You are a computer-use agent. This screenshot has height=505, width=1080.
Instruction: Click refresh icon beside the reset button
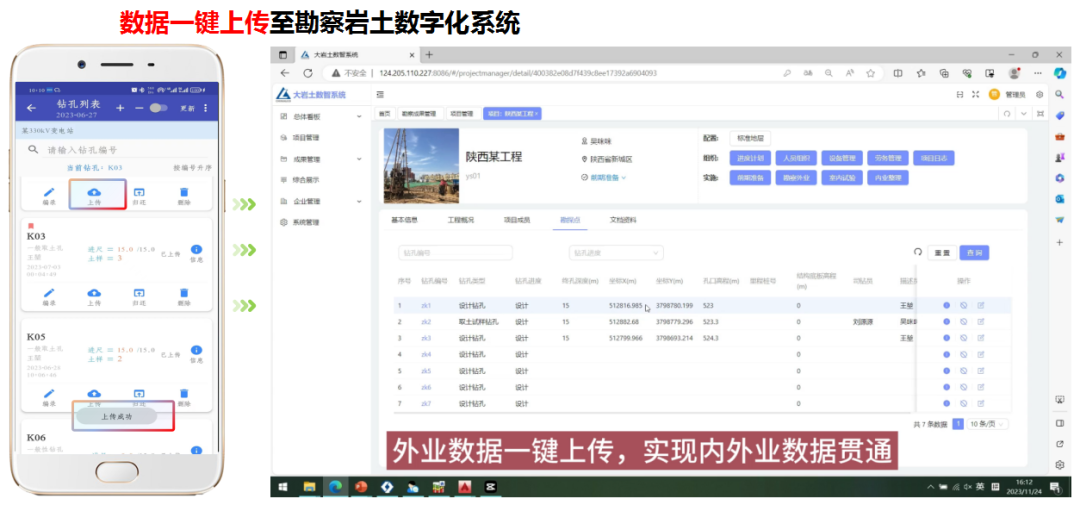tap(917, 253)
